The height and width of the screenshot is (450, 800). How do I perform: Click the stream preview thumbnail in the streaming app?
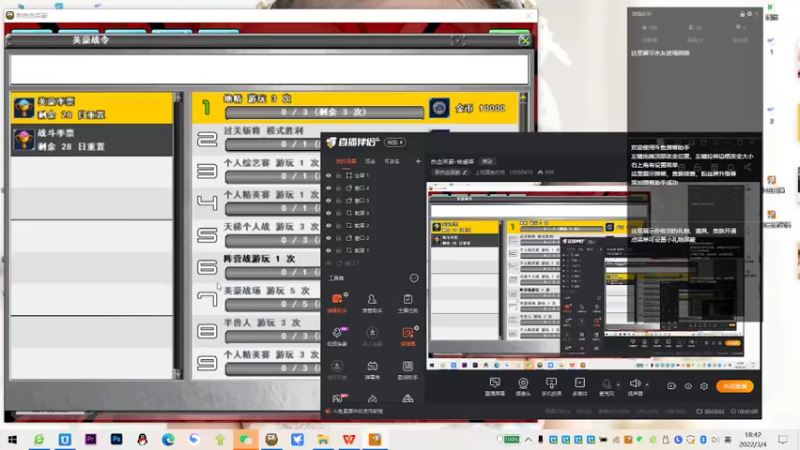coord(593,276)
